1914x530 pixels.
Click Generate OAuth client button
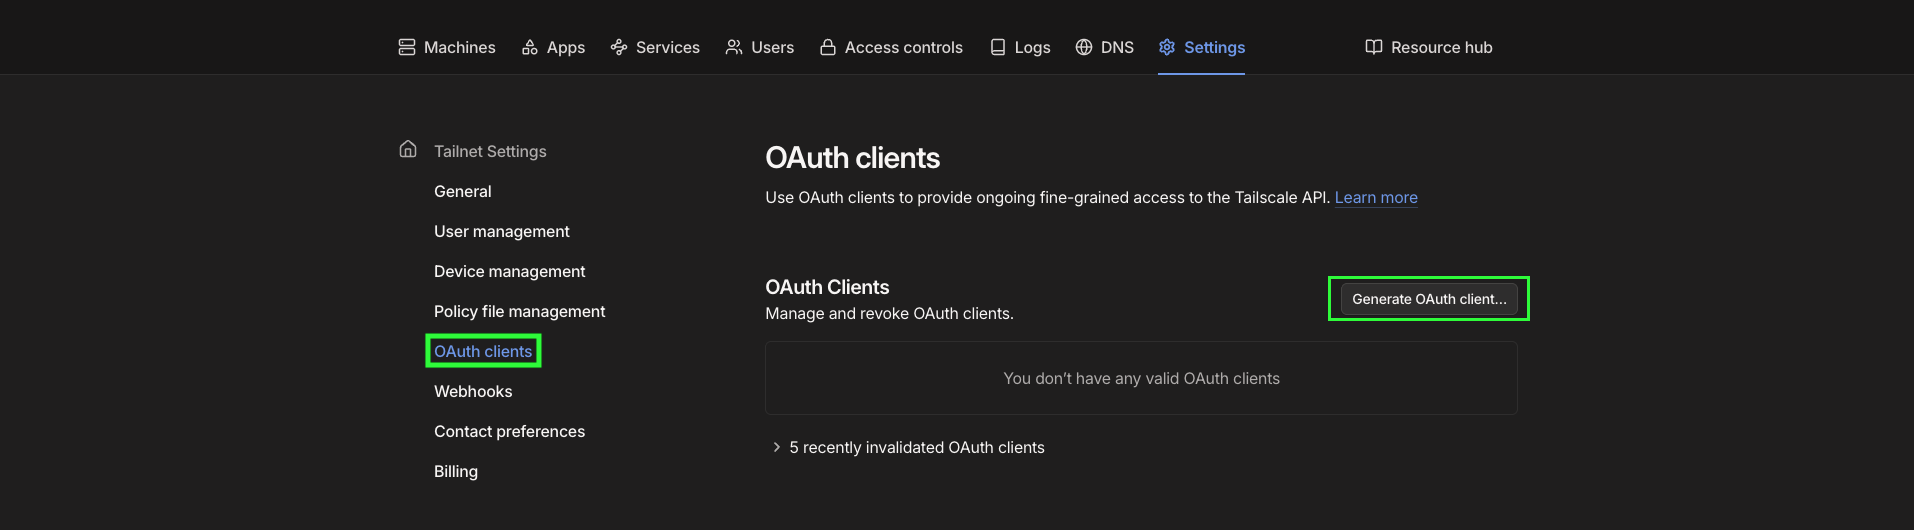click(x=1429, y=299)
